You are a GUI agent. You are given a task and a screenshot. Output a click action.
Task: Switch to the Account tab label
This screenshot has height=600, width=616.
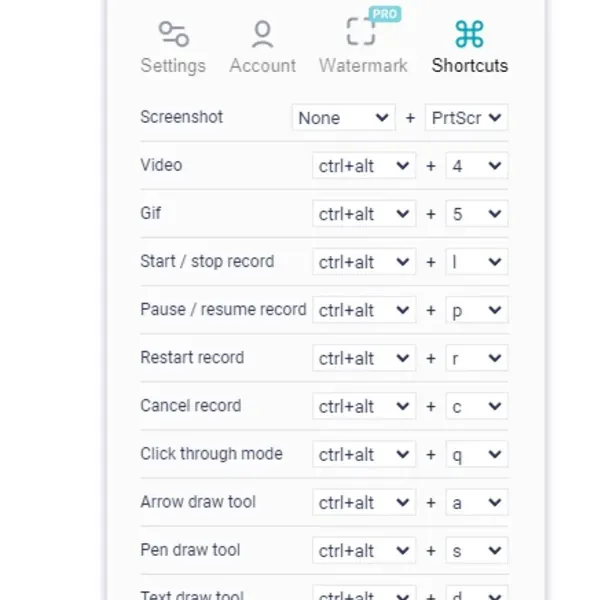263,66
